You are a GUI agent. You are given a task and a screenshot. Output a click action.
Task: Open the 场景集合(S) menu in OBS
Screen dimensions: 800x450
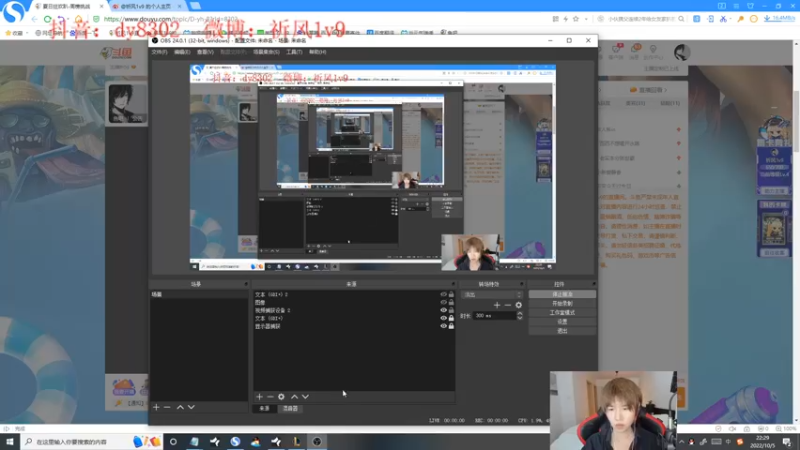coord(266,52)
